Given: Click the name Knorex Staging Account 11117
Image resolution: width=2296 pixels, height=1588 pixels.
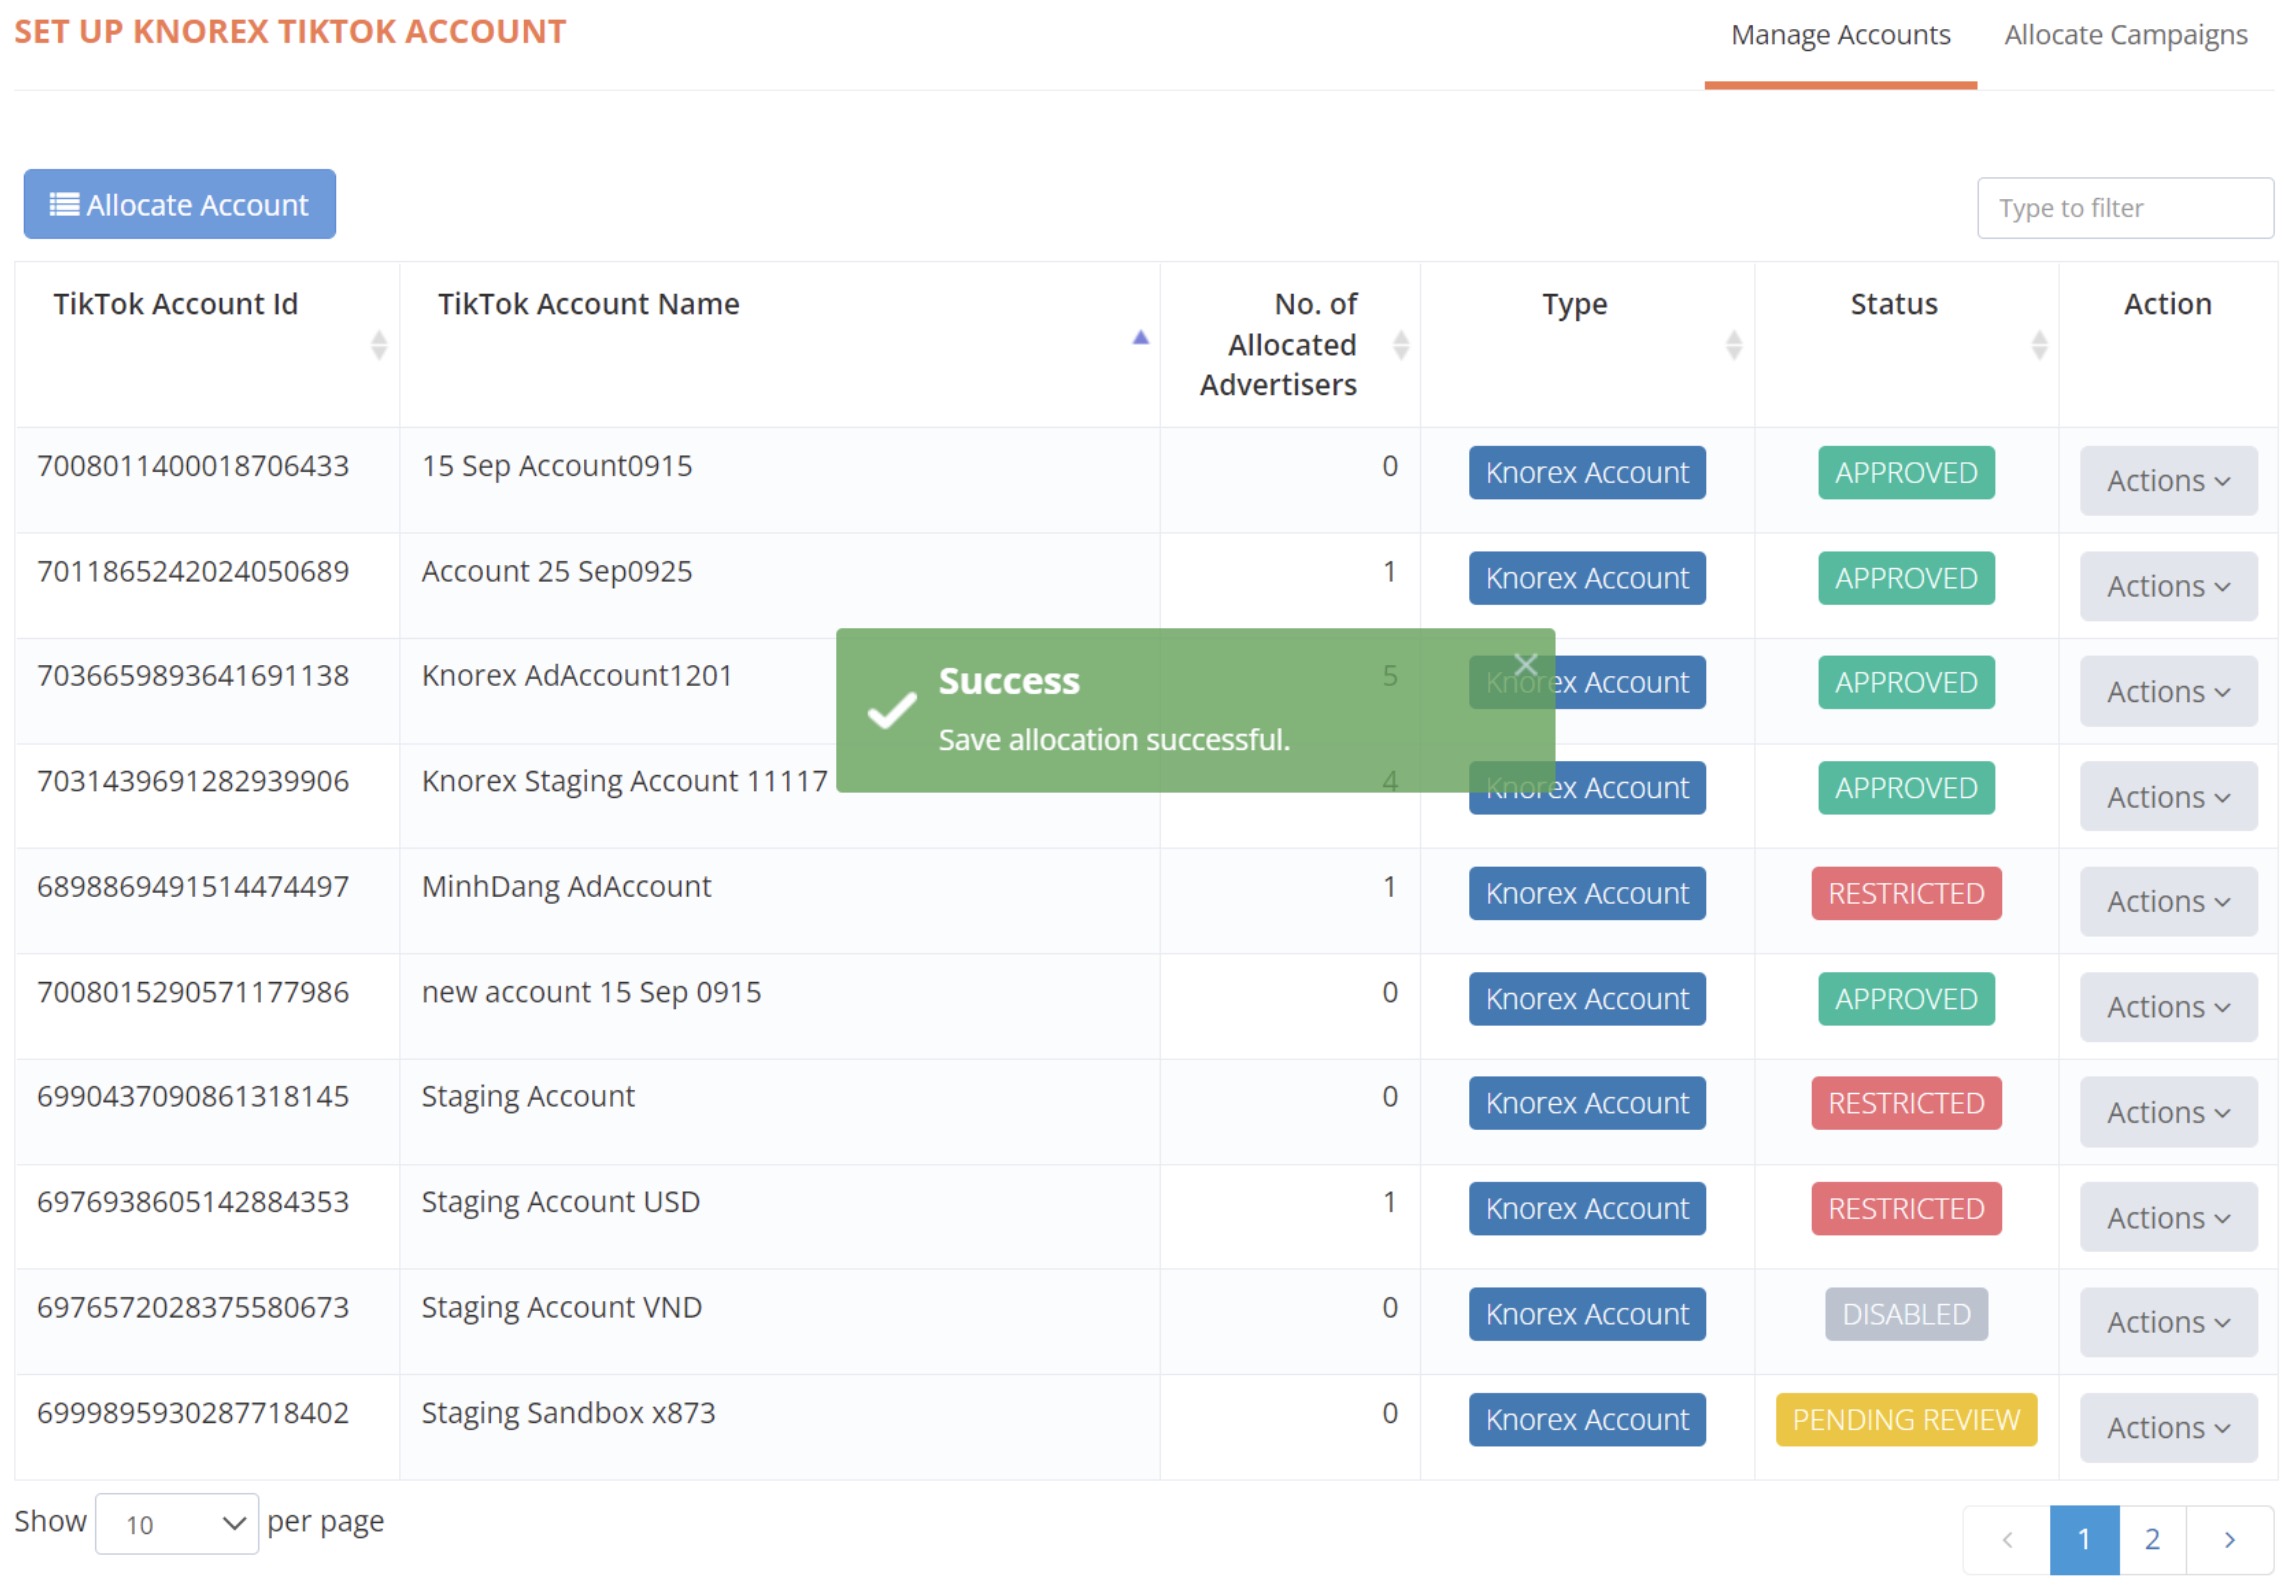Looking at the screenshot, I should 625,782.
